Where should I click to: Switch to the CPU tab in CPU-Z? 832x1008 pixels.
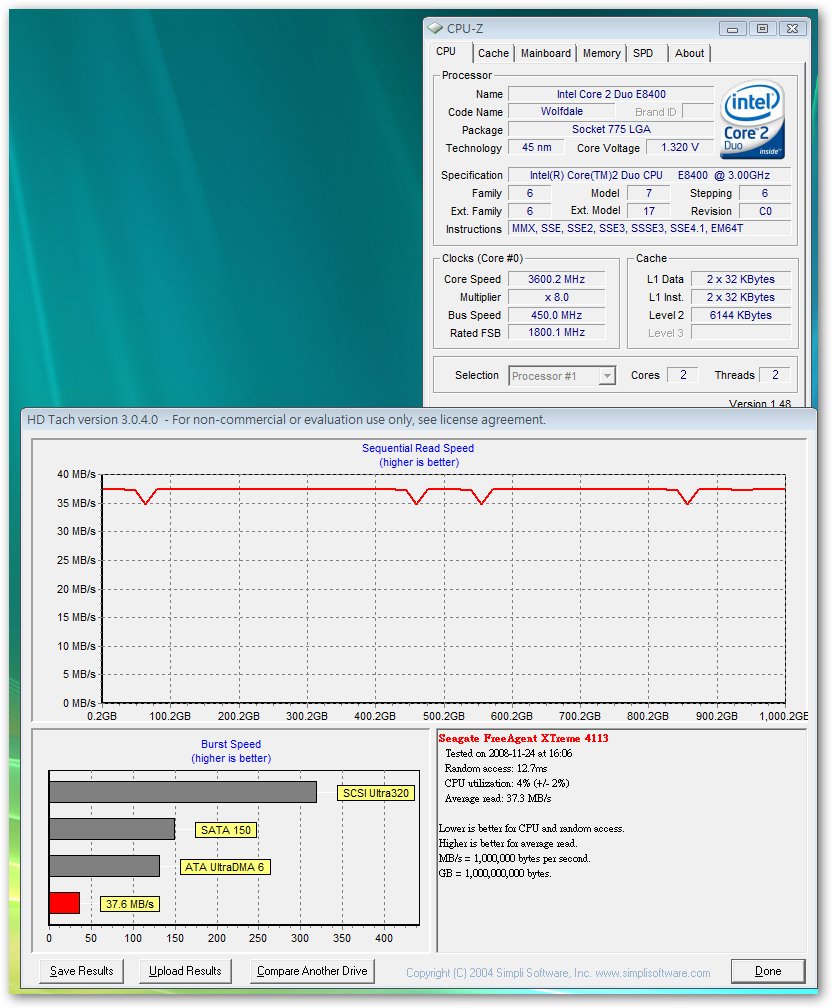point(446,51)
